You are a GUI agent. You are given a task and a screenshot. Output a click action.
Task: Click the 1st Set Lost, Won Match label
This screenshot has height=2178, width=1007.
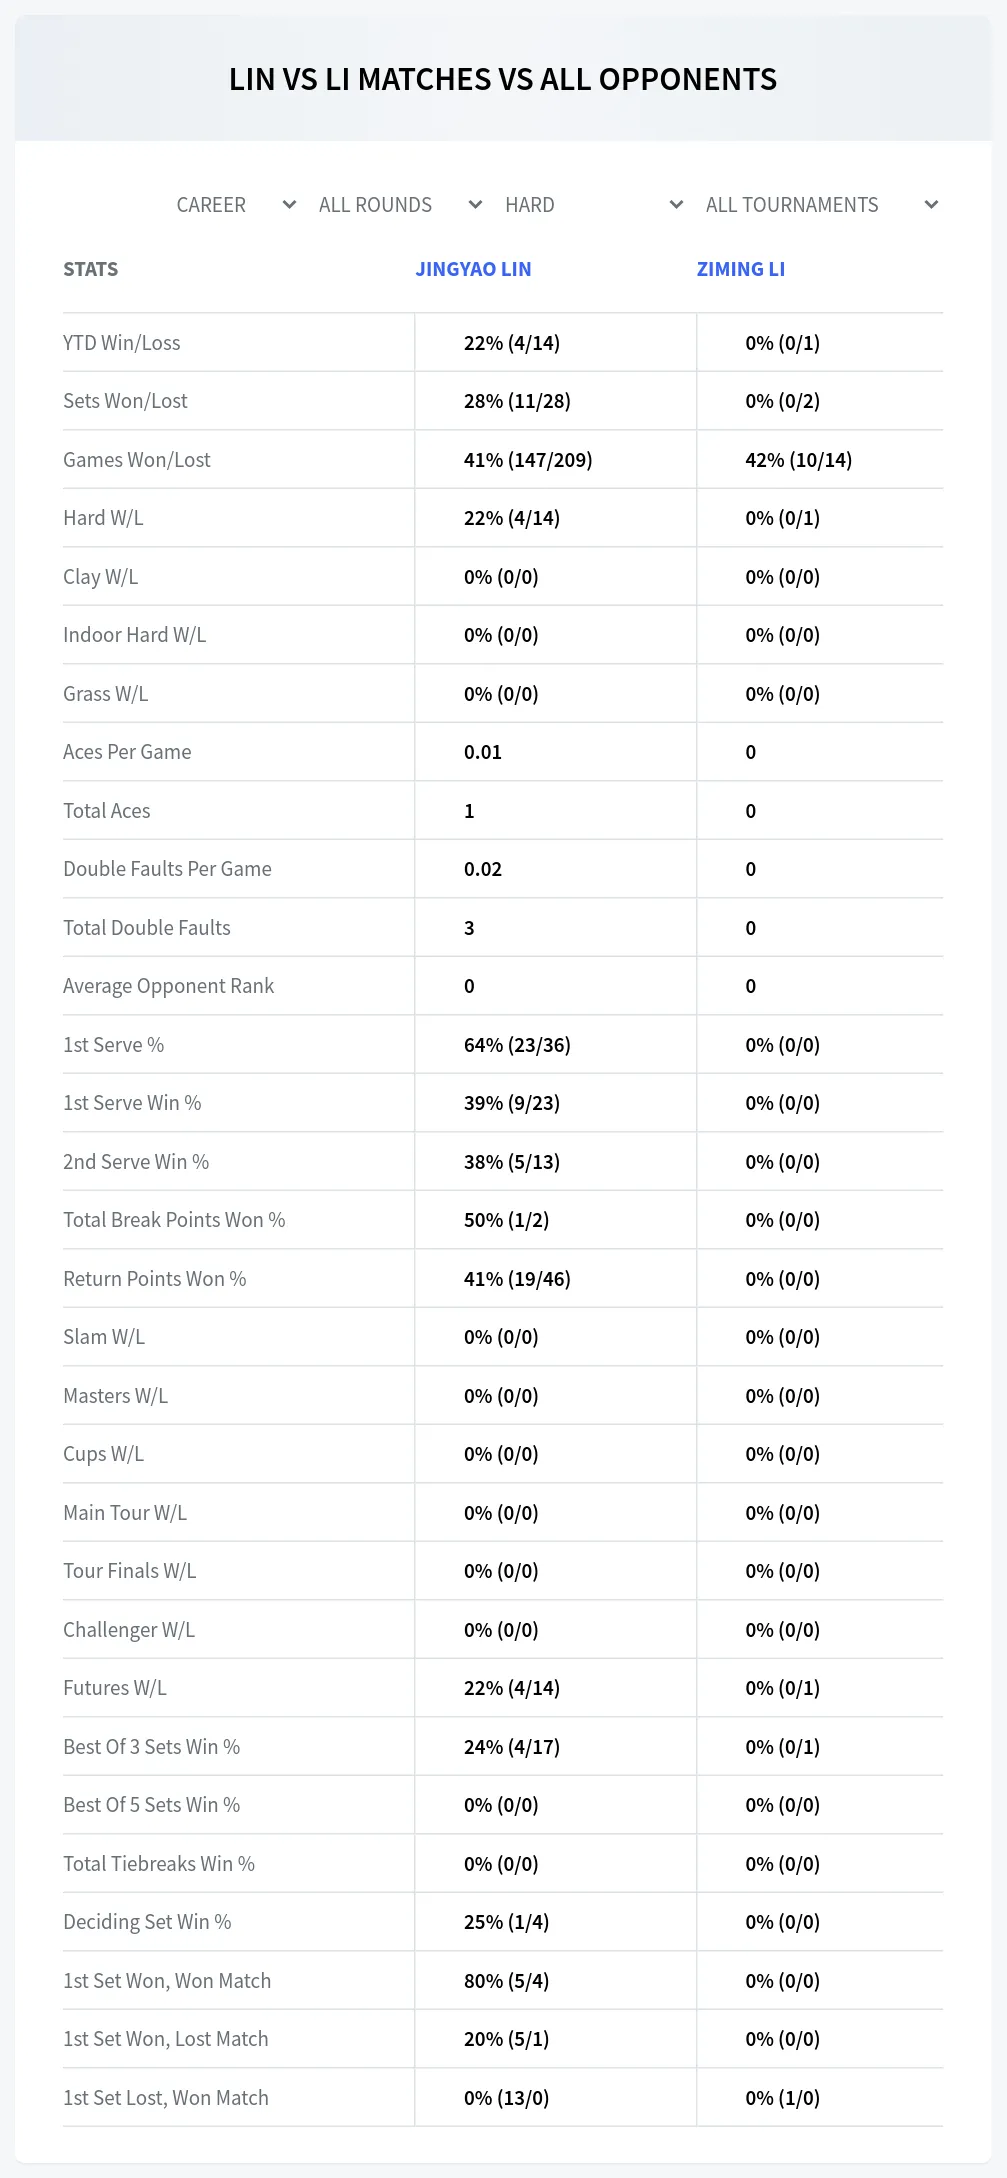[x=166, y=2098]
